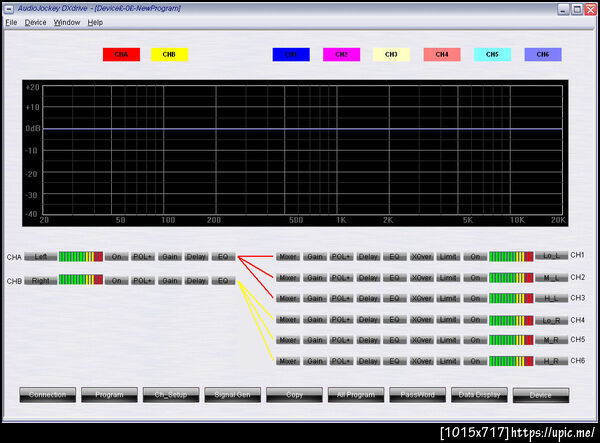Open Gain settings for CH5
The height and width of the screenshot is (443, 600).
(x=315, y=340)
